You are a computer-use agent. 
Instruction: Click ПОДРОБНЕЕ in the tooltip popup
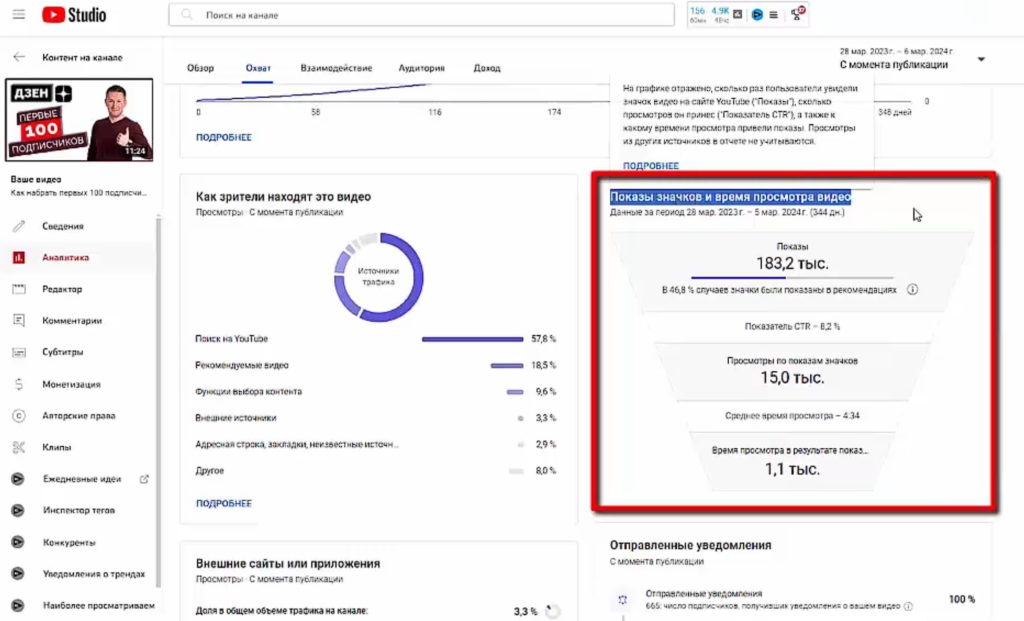point(650,166)
